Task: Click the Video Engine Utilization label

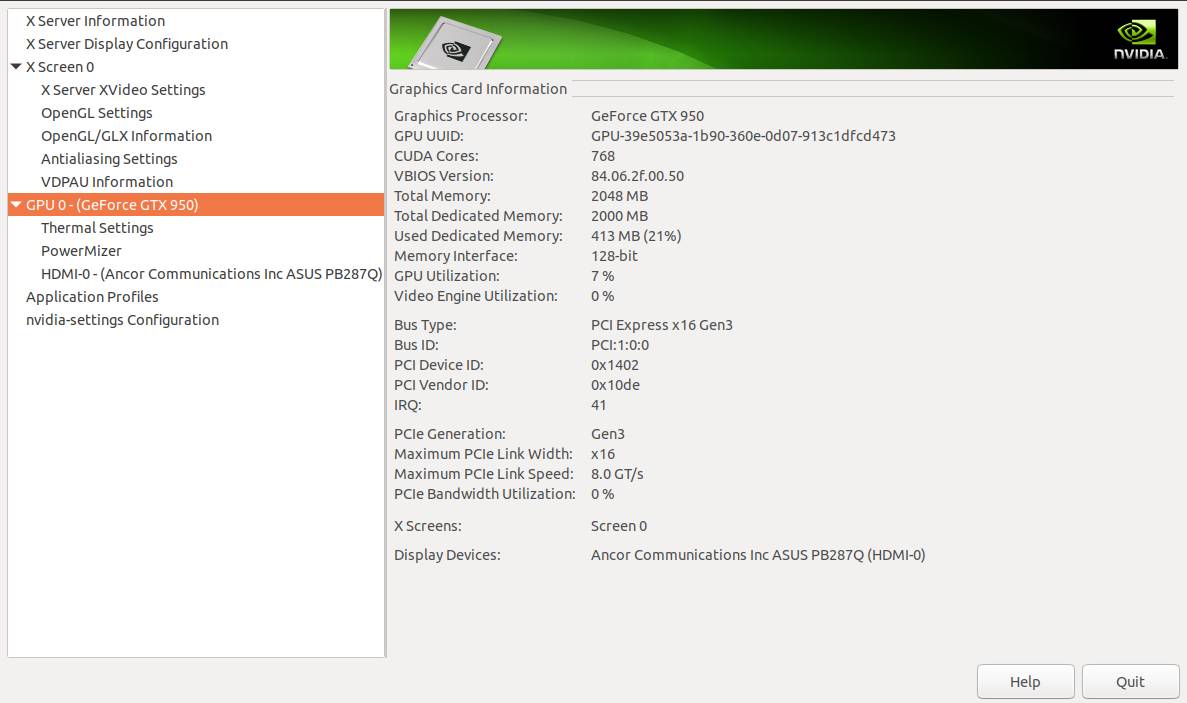Action: pyautogui.click(x=475, y=296)
